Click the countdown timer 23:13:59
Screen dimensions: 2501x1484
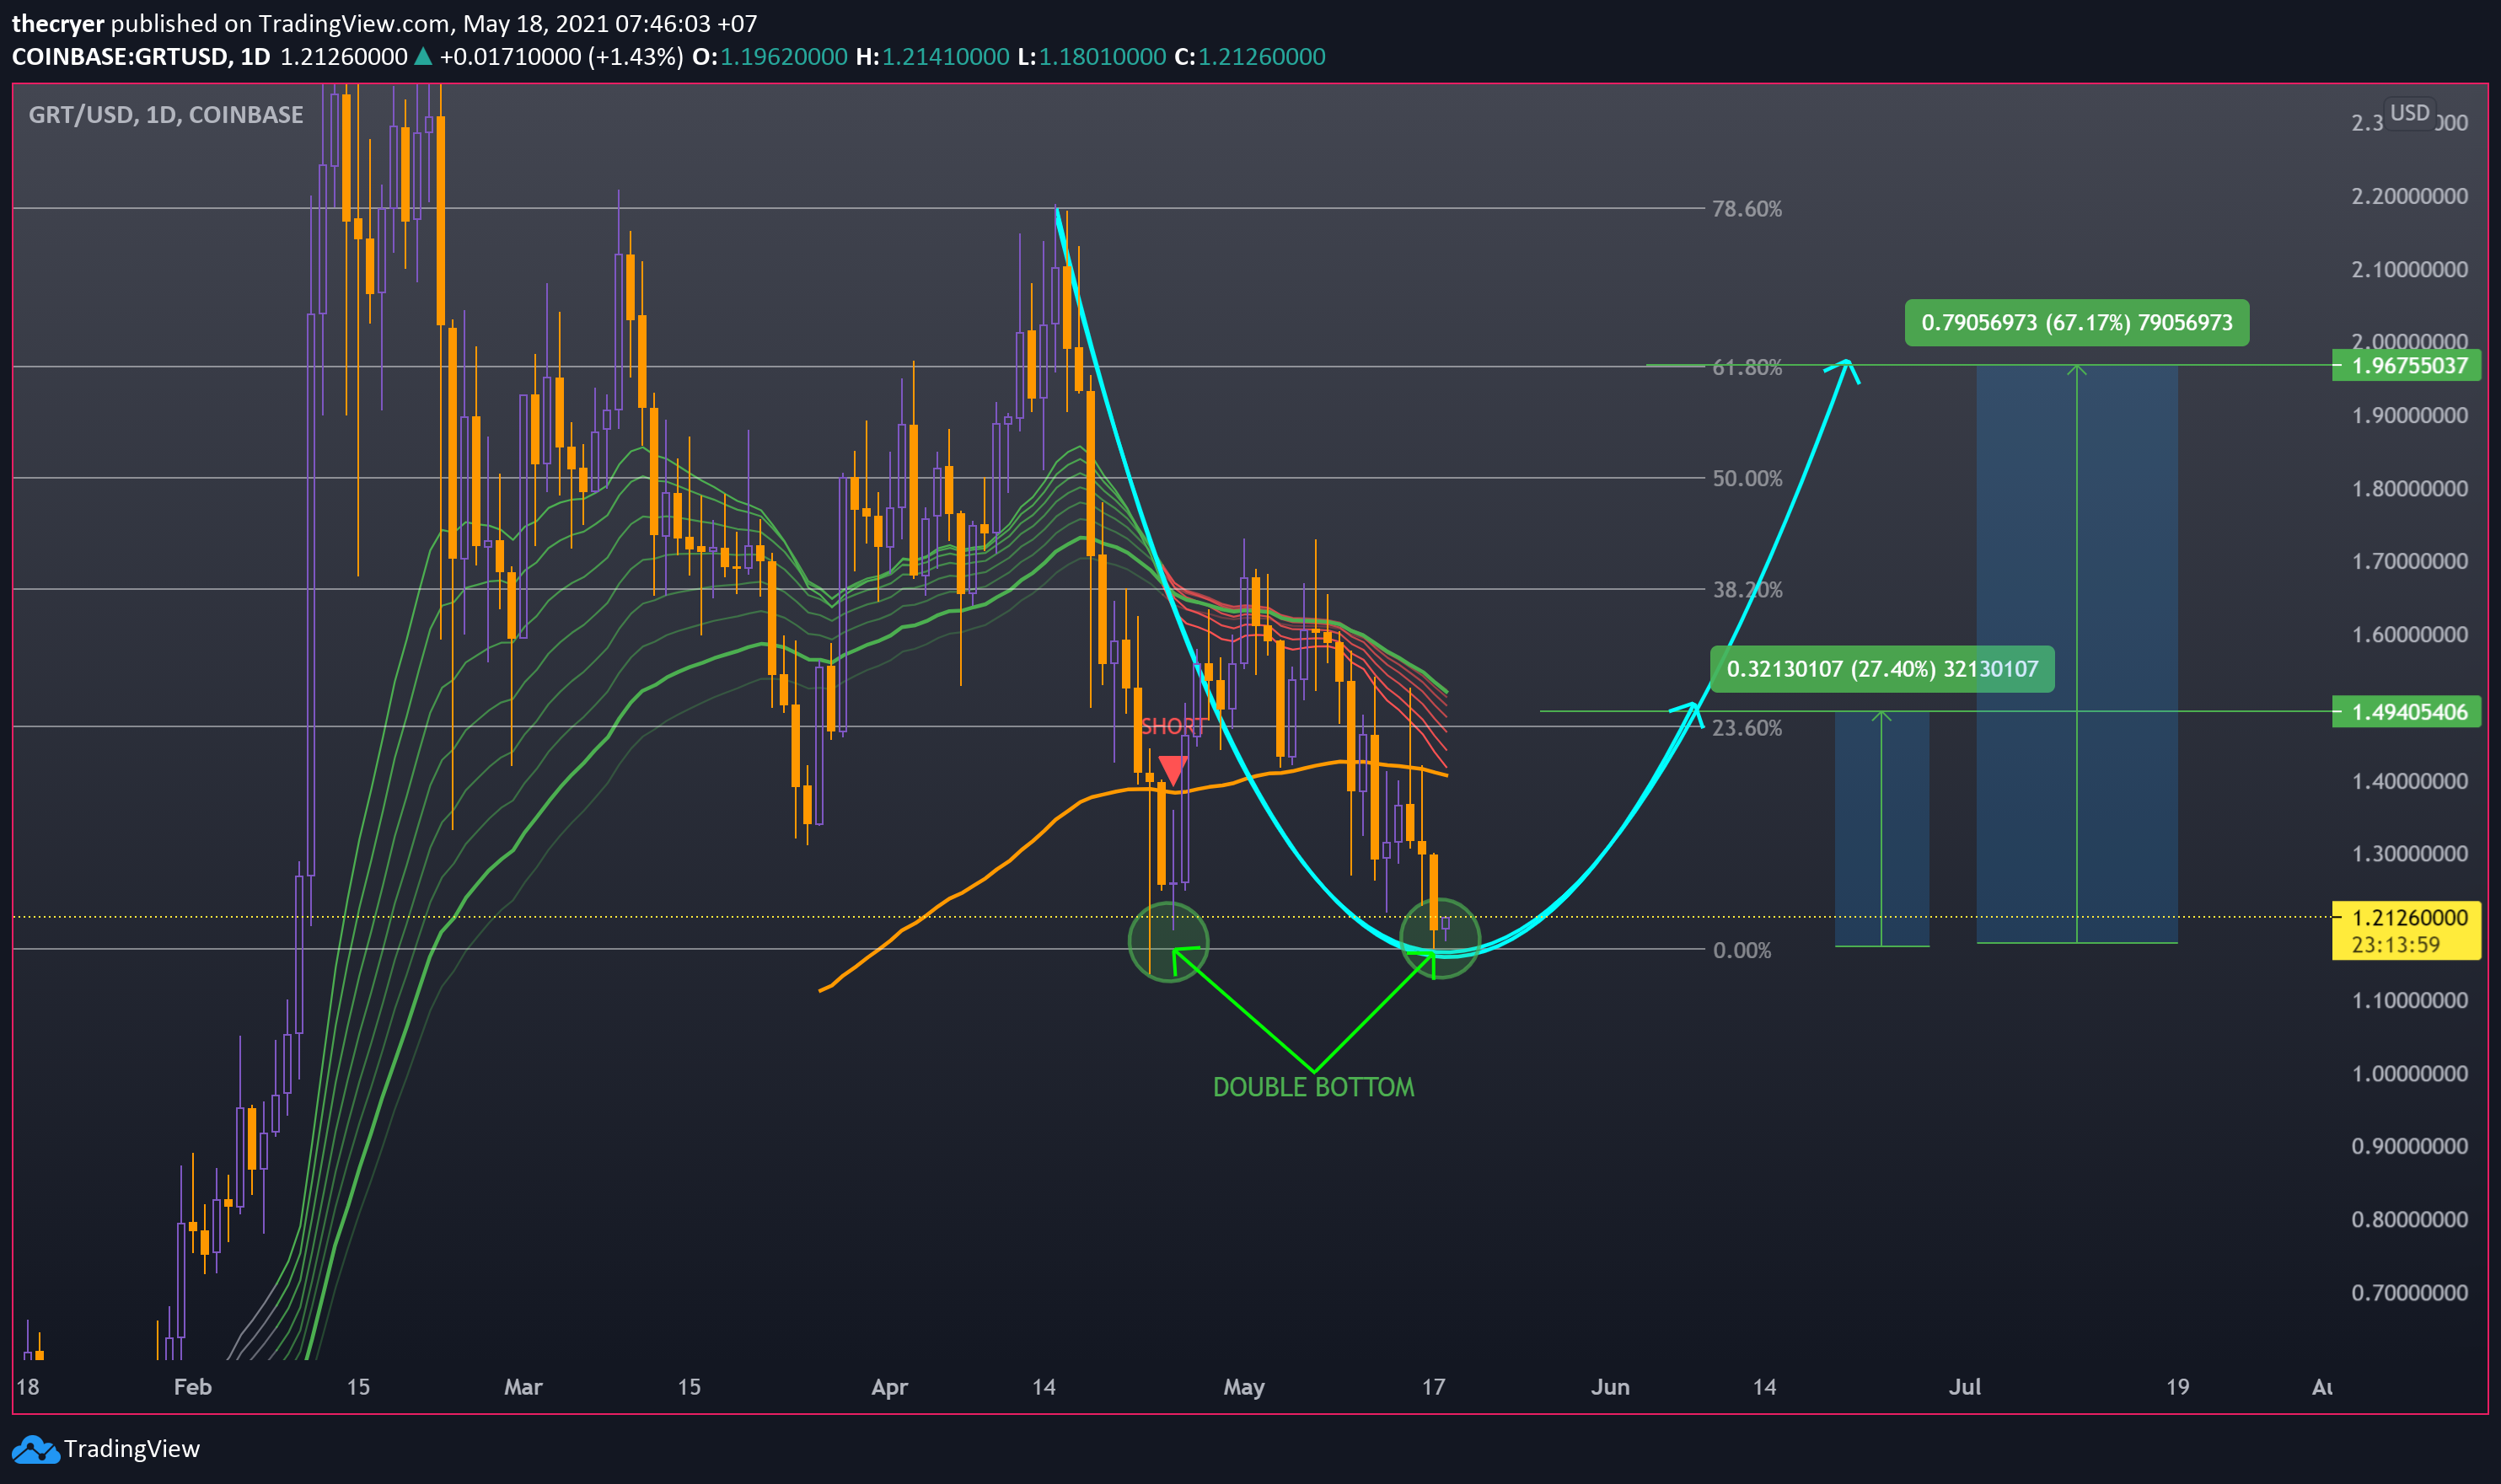point(2395,945)
